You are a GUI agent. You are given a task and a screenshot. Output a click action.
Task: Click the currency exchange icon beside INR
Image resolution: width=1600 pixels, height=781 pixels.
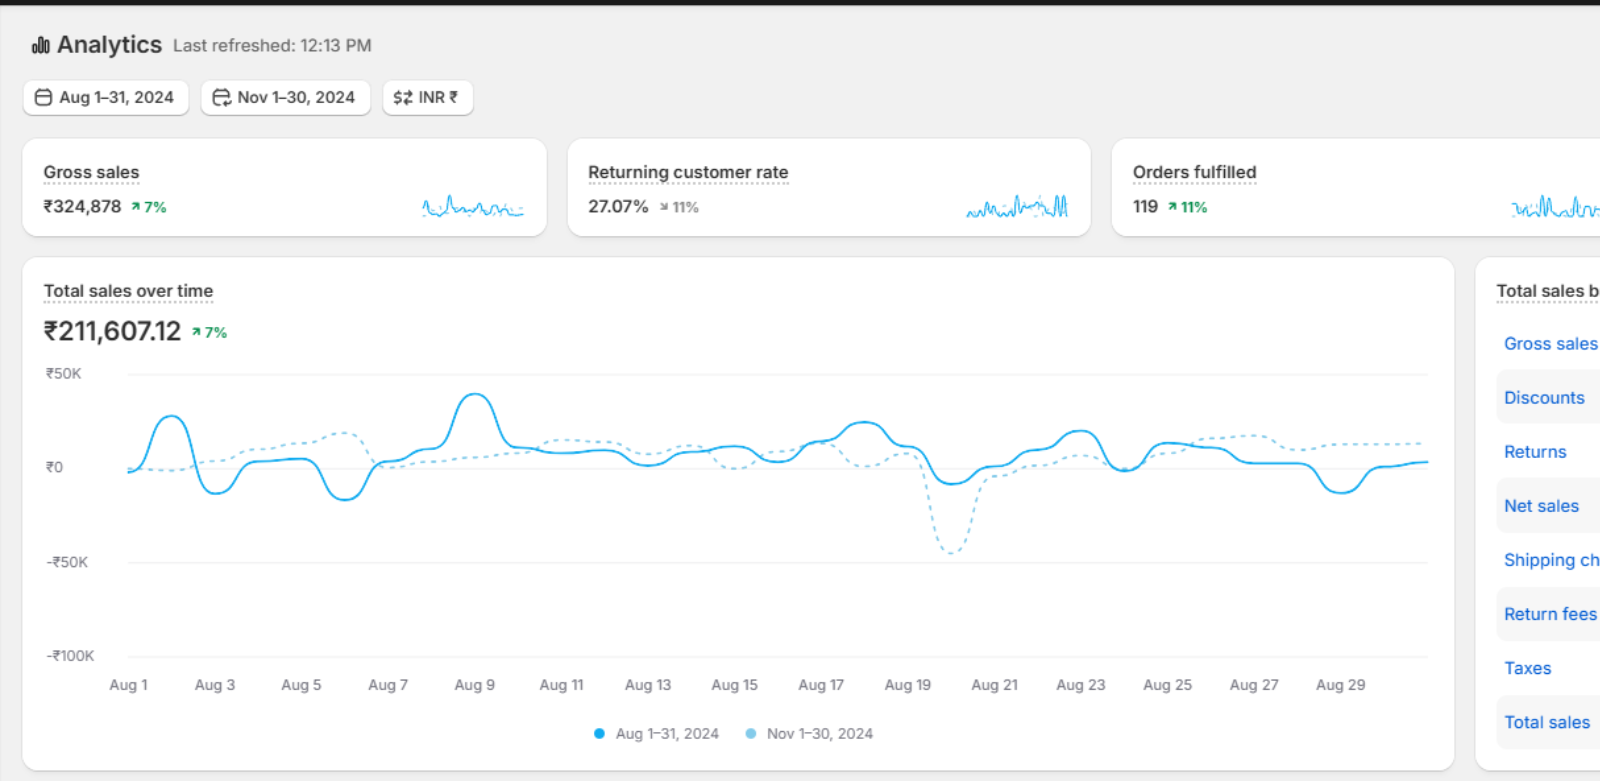point(402,97)
